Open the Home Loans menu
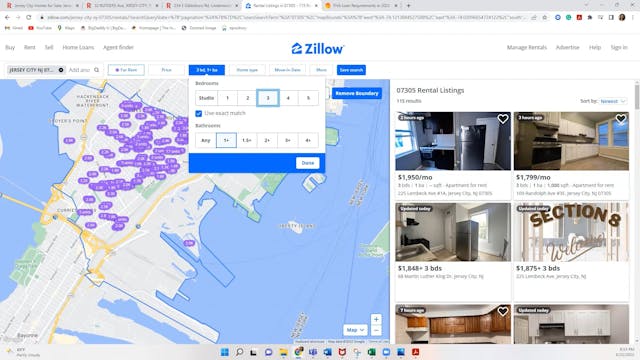The width and height of the screenshot is (640, 360). point(78,47)
